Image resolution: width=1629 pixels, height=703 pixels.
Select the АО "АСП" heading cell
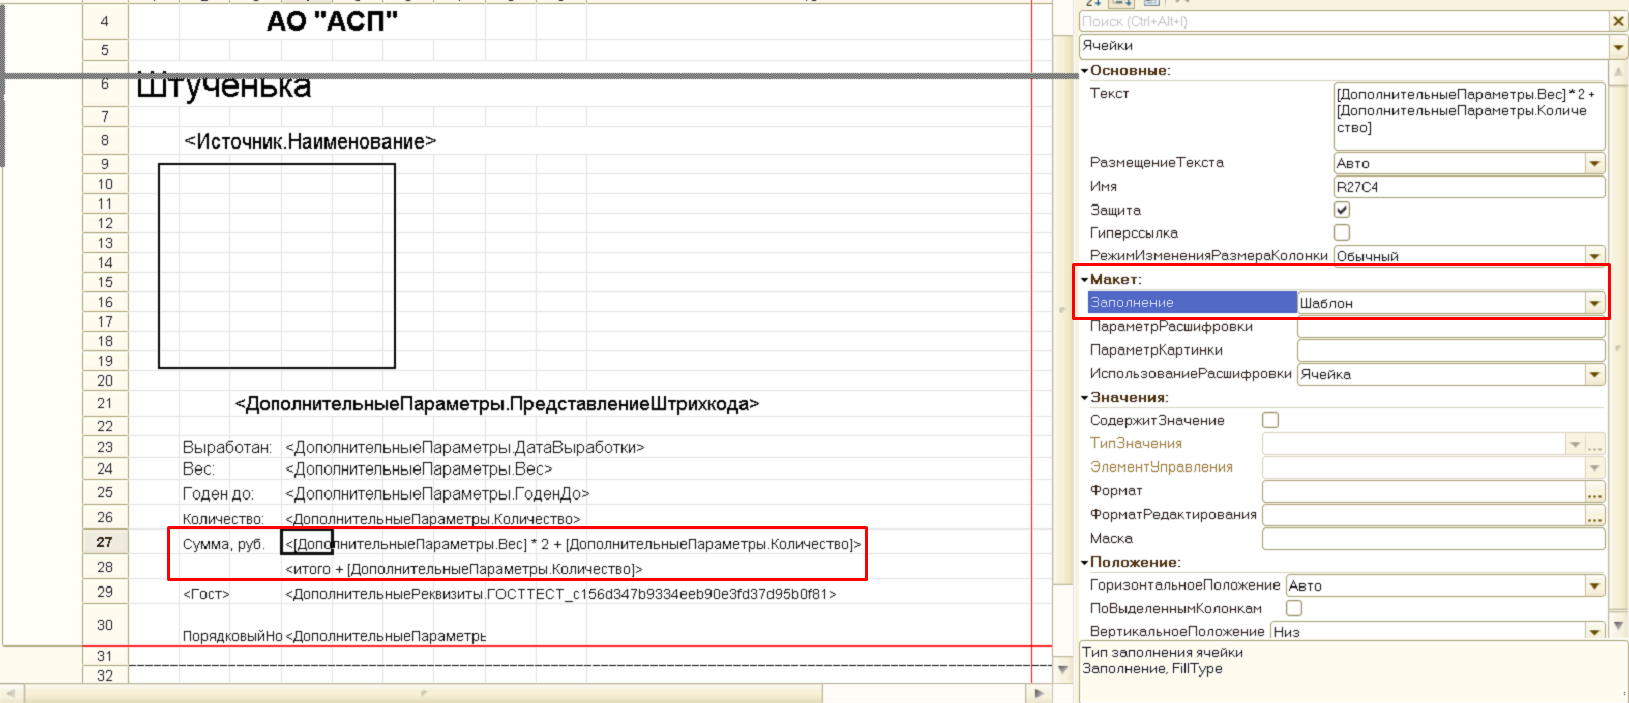tap(332, 21)
